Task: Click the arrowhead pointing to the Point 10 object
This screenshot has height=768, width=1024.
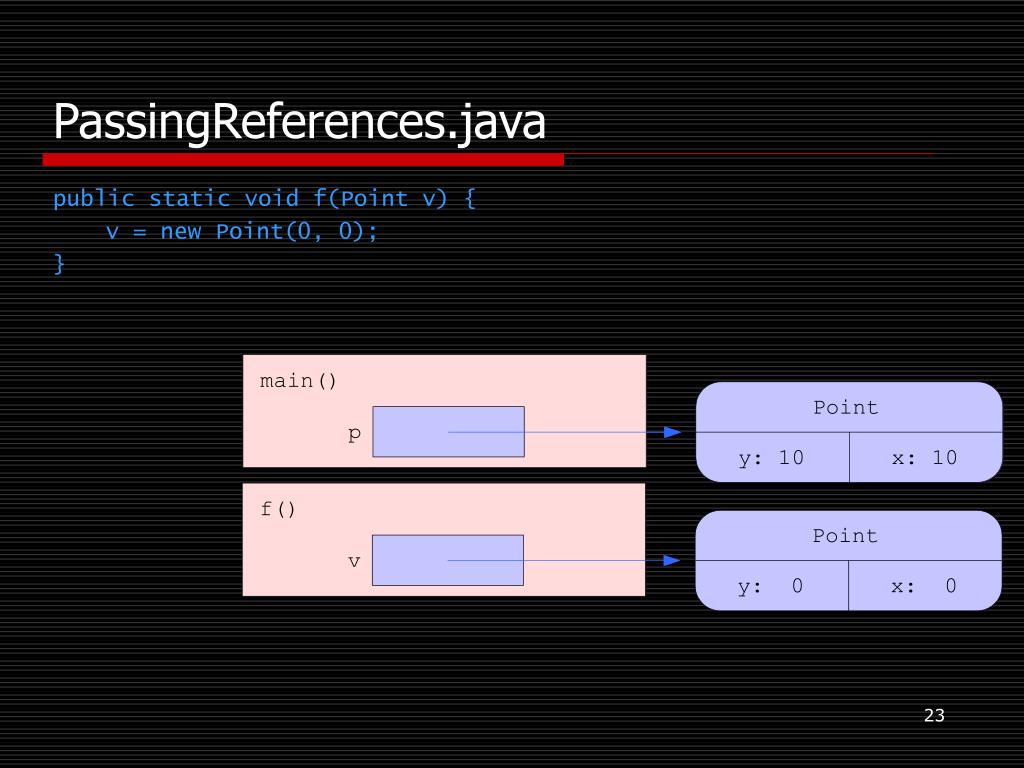Action: coord(672,432)
